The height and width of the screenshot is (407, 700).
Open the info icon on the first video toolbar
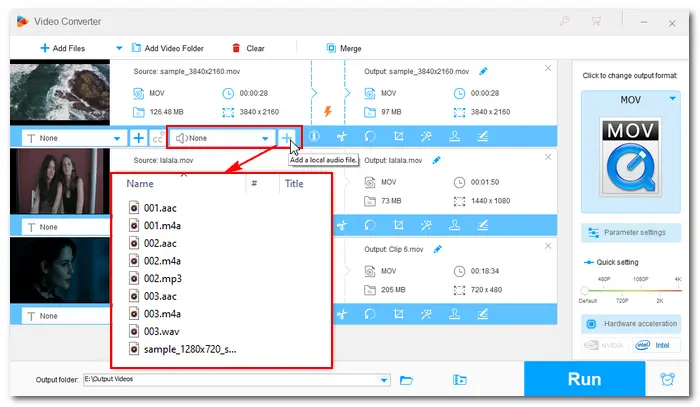click(314, 136)
